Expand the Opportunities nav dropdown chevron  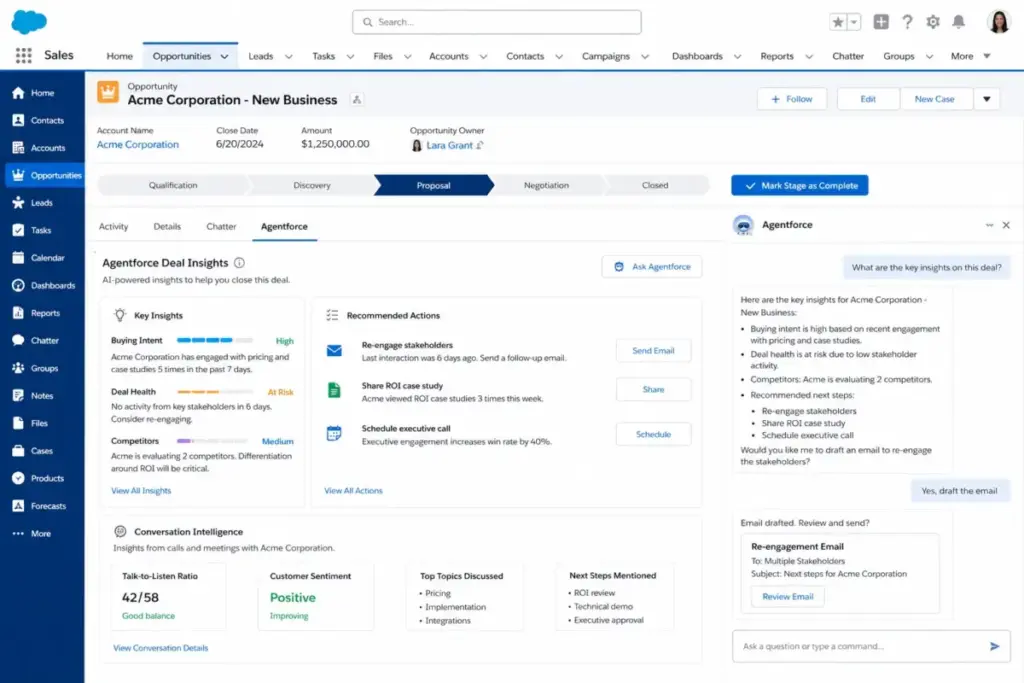224,56
